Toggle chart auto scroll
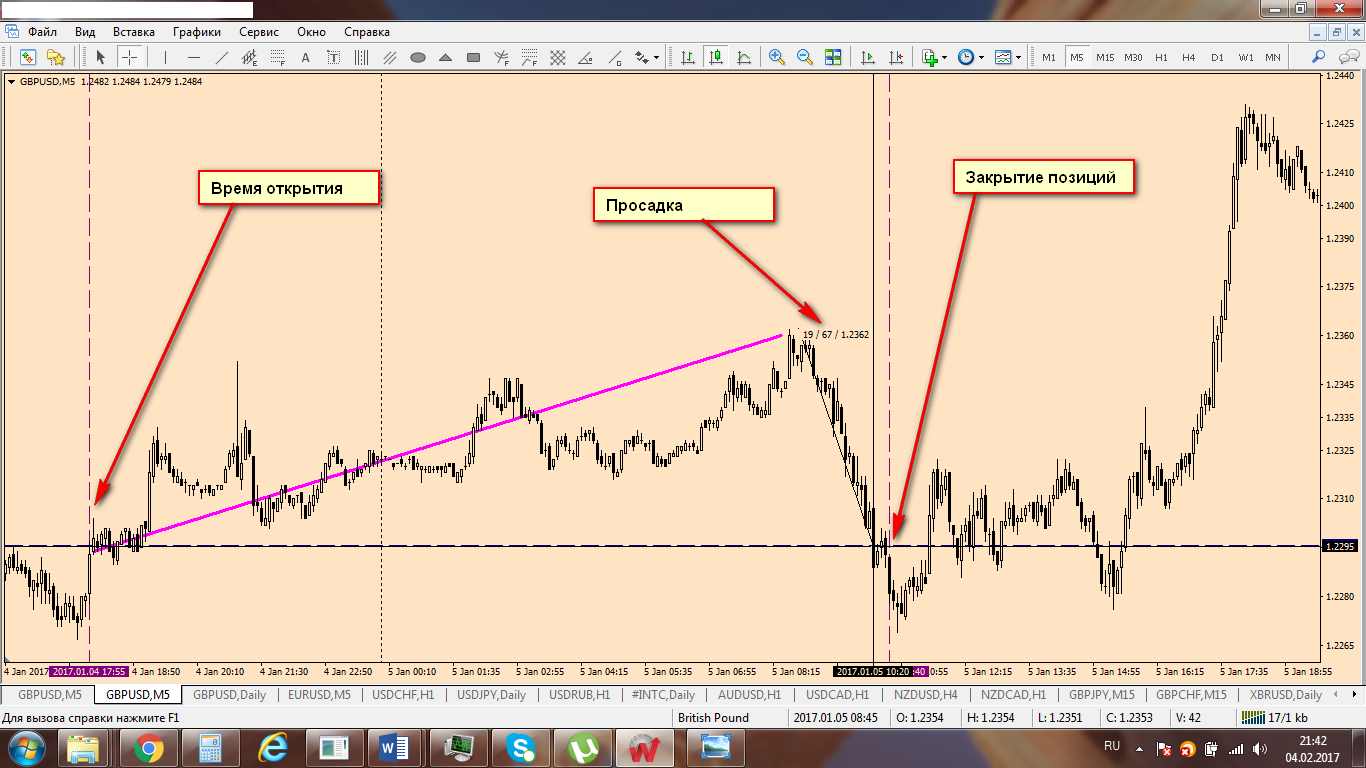The width and height of the screenshot is (1366, 768). [x=868, y=57]
